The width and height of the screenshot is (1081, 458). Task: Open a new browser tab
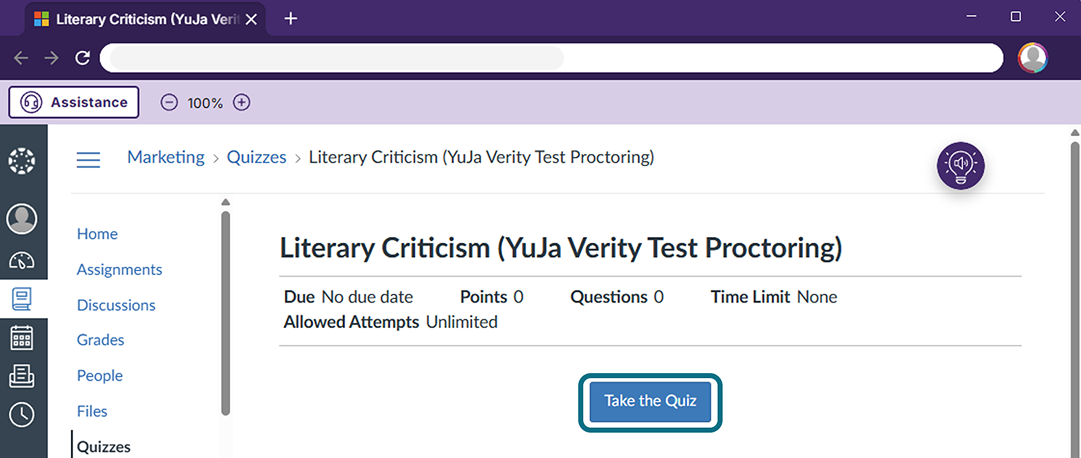(x=291, y=19)
